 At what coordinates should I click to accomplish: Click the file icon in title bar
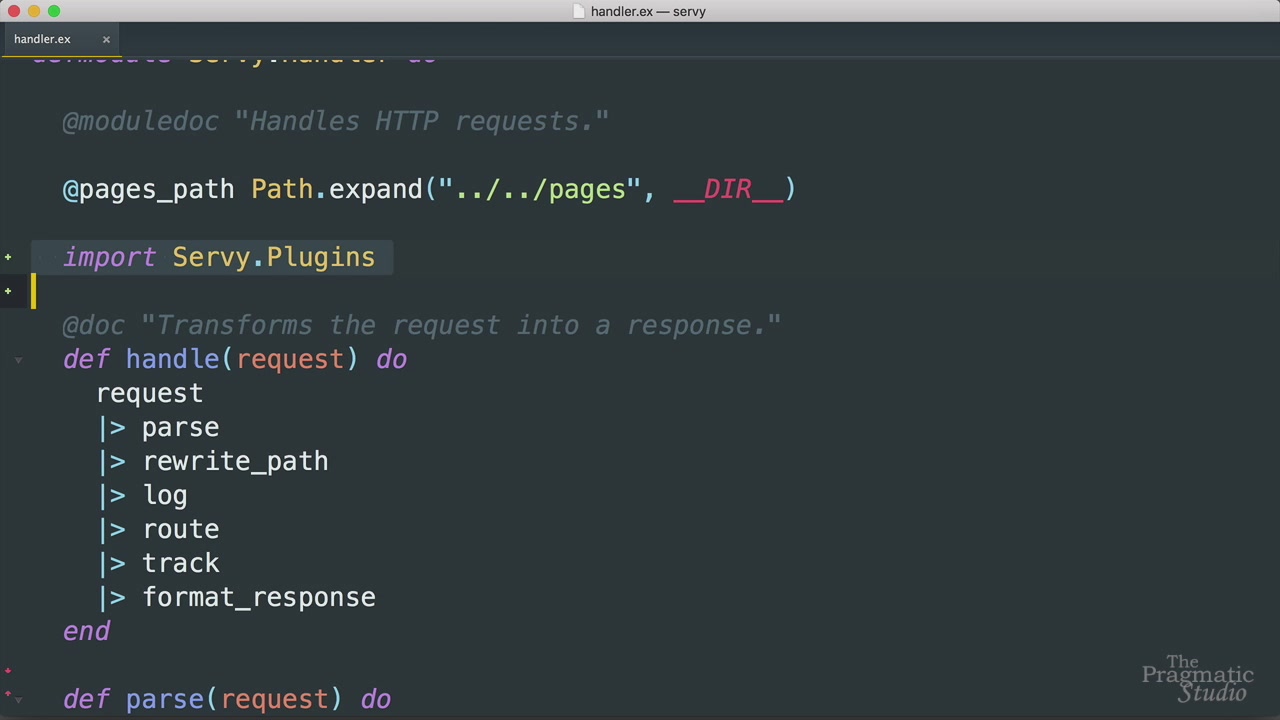(x=579, y=11)
